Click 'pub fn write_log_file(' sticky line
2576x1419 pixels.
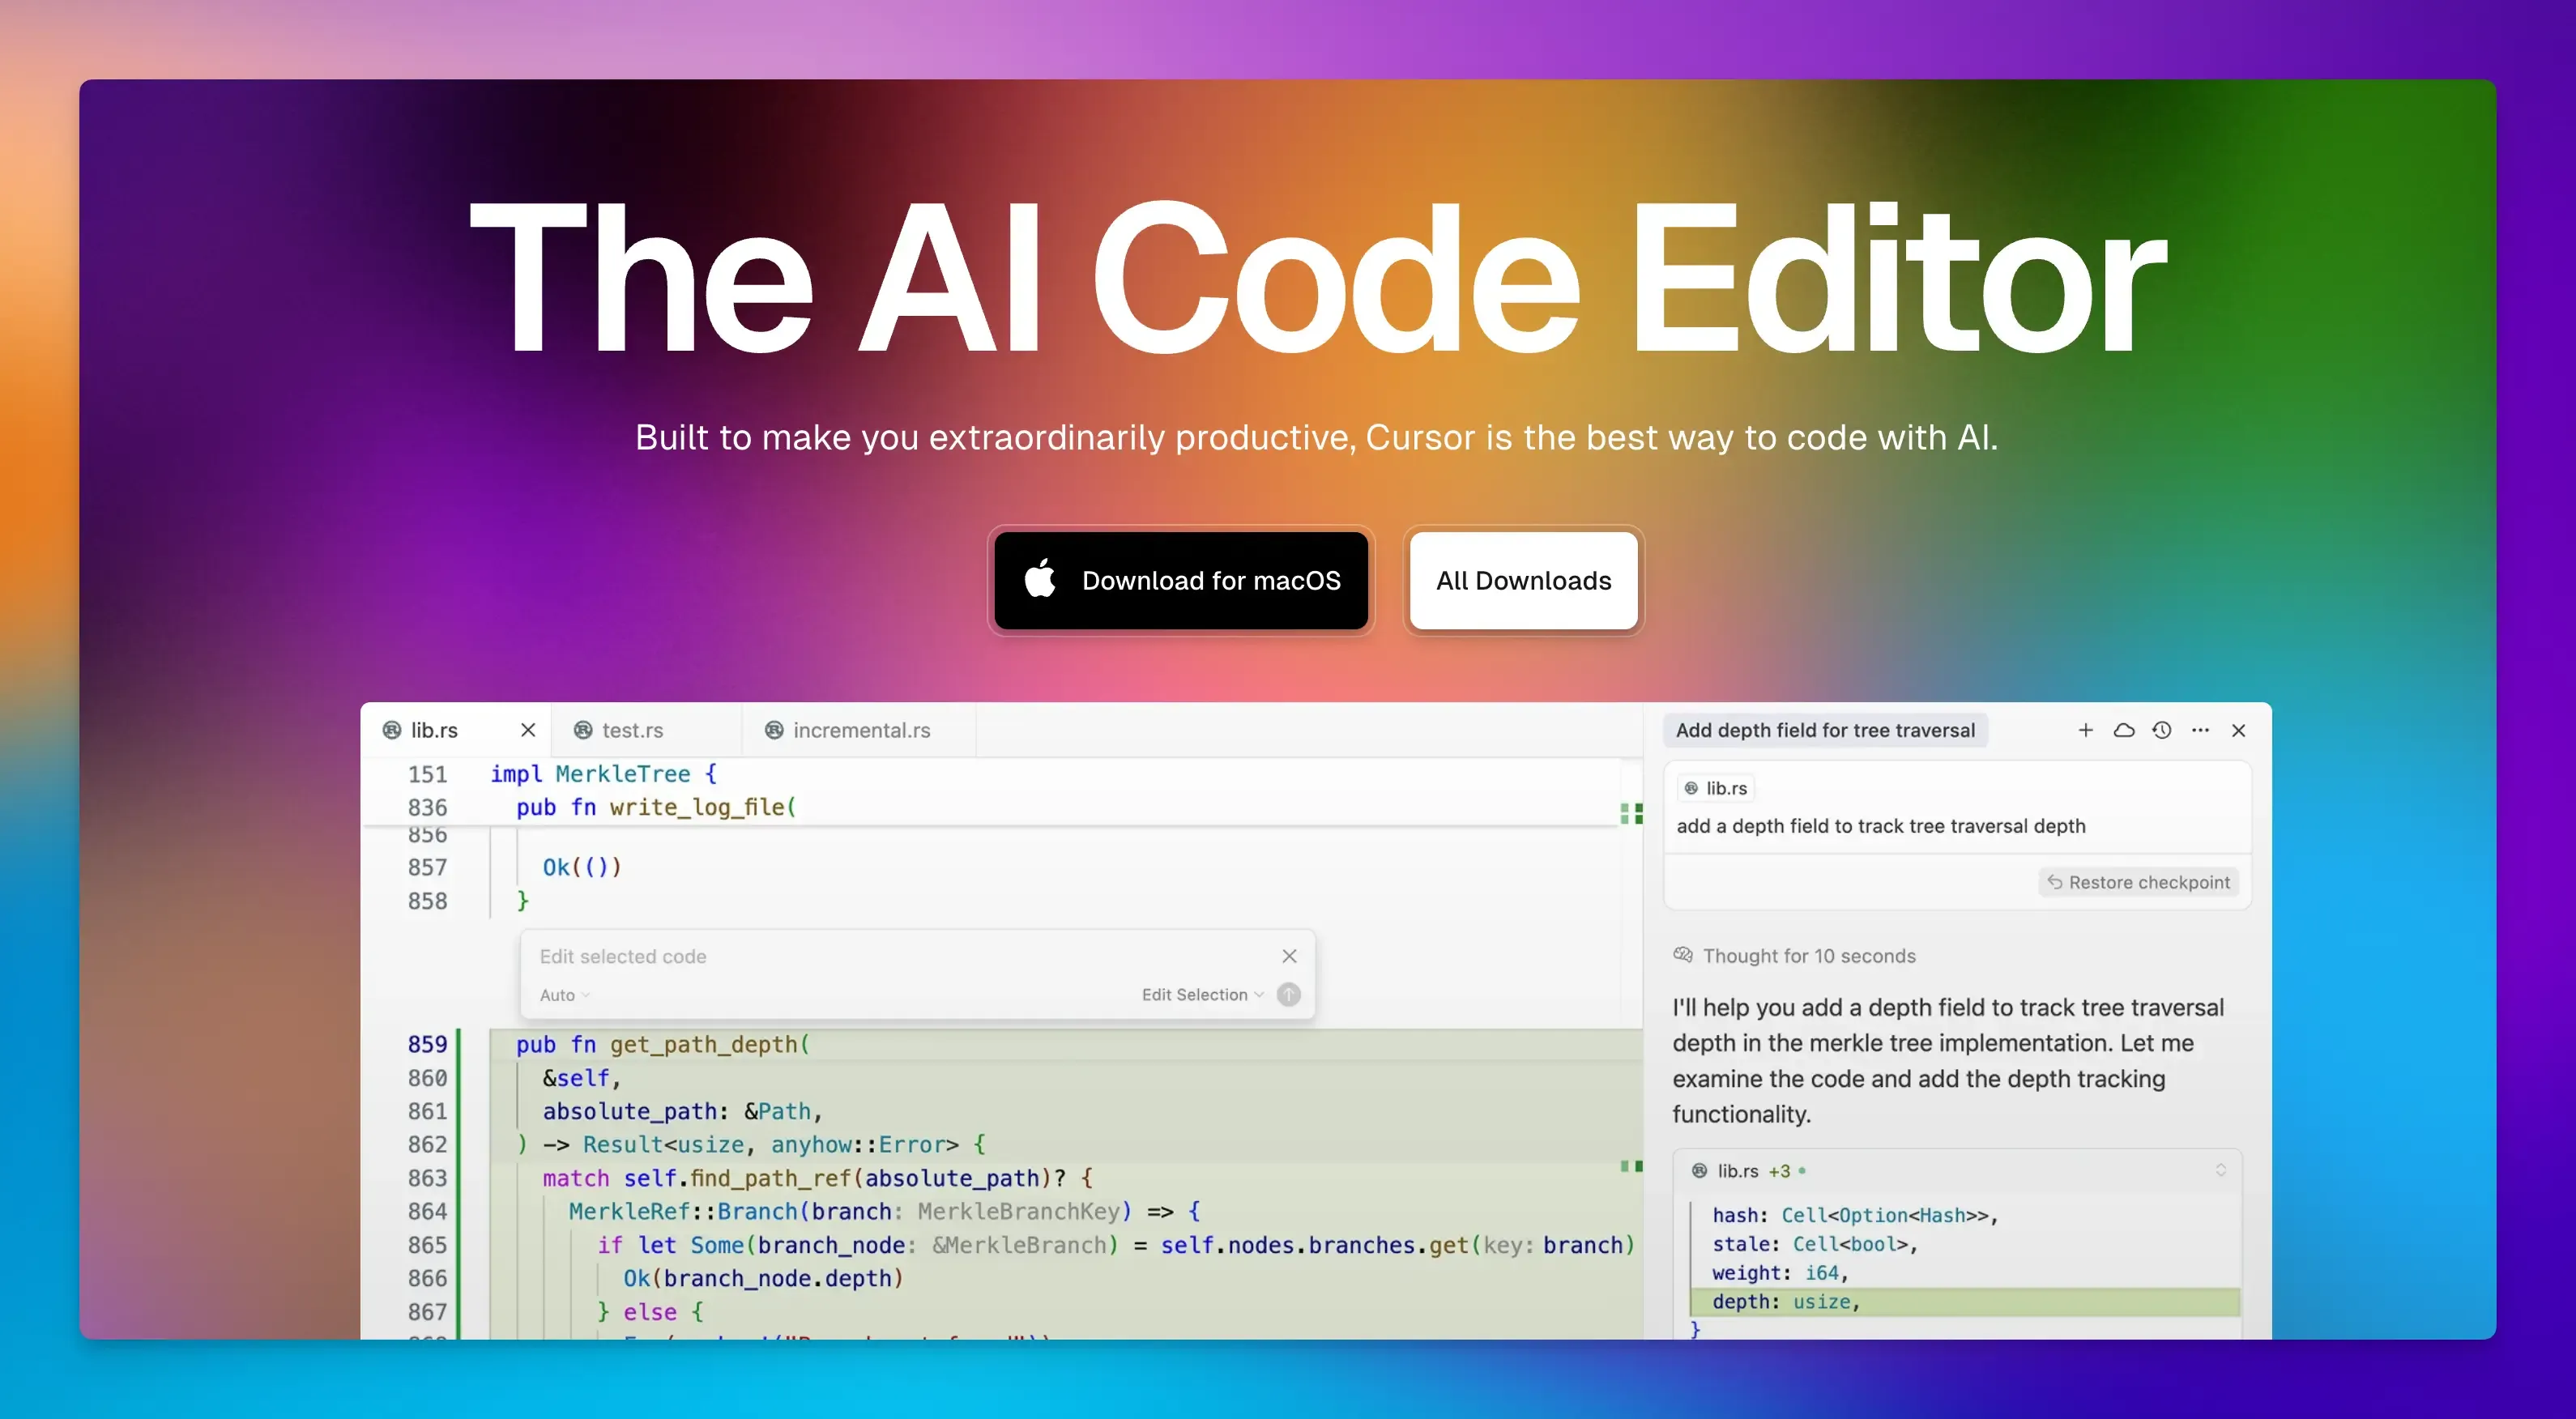click(x=656, y=807)
